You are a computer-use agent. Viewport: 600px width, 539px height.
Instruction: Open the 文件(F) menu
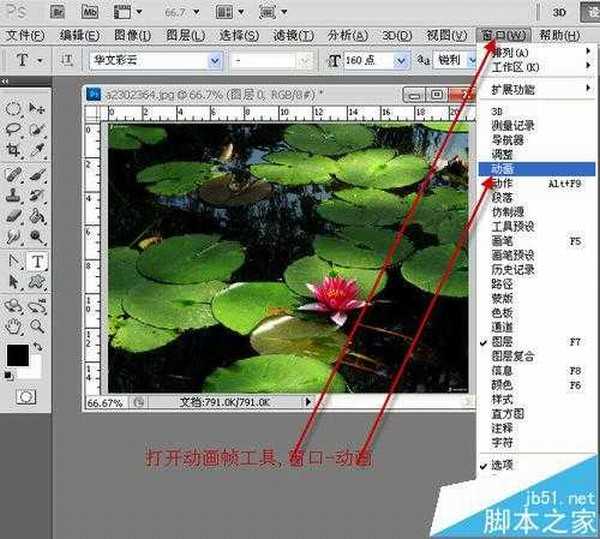25,36
